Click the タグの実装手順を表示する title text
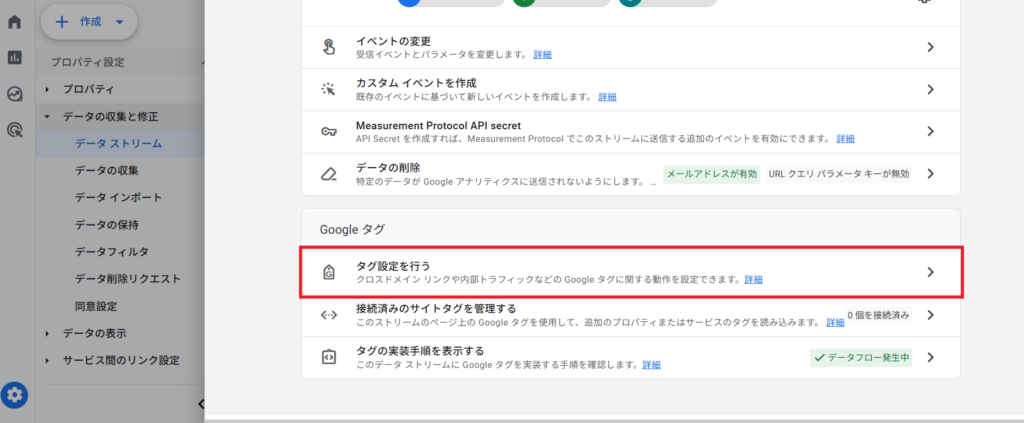 419,351
